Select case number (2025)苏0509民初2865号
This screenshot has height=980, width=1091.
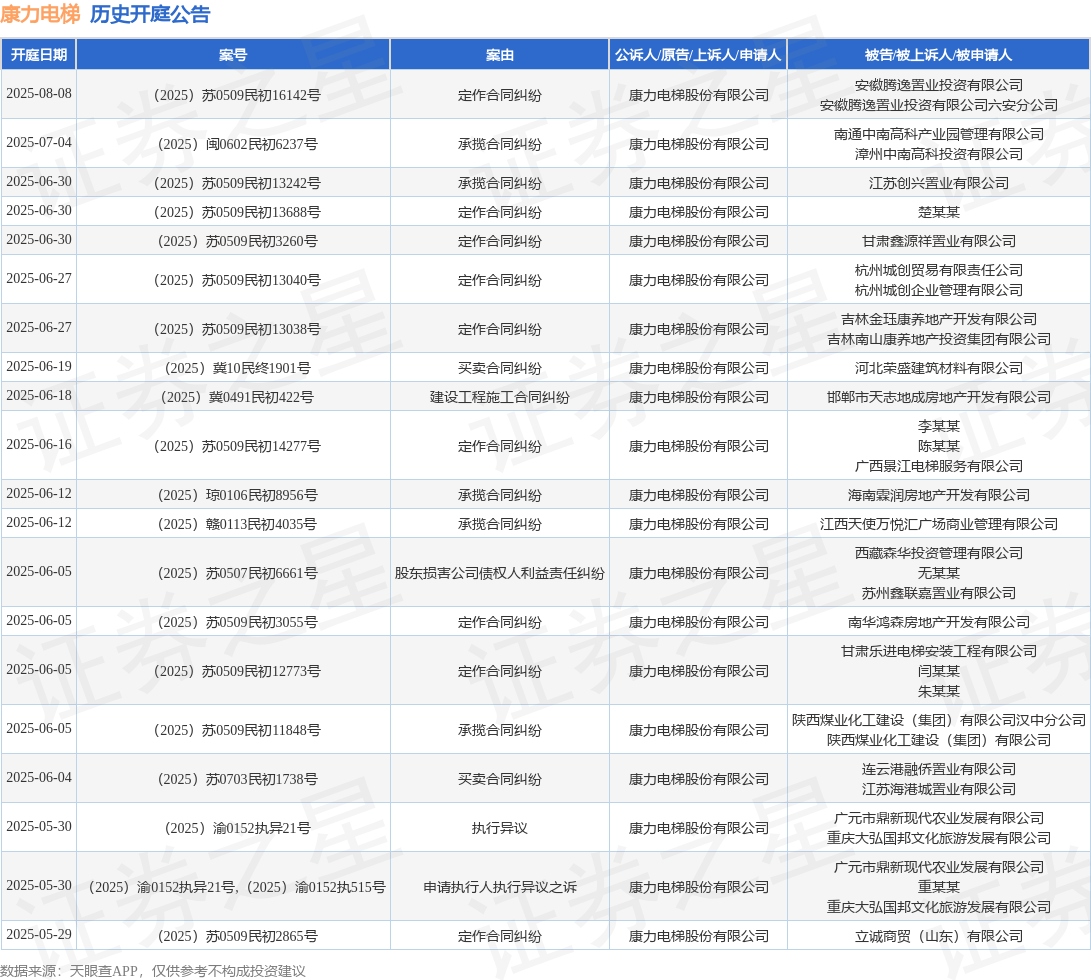click(237, 937)
